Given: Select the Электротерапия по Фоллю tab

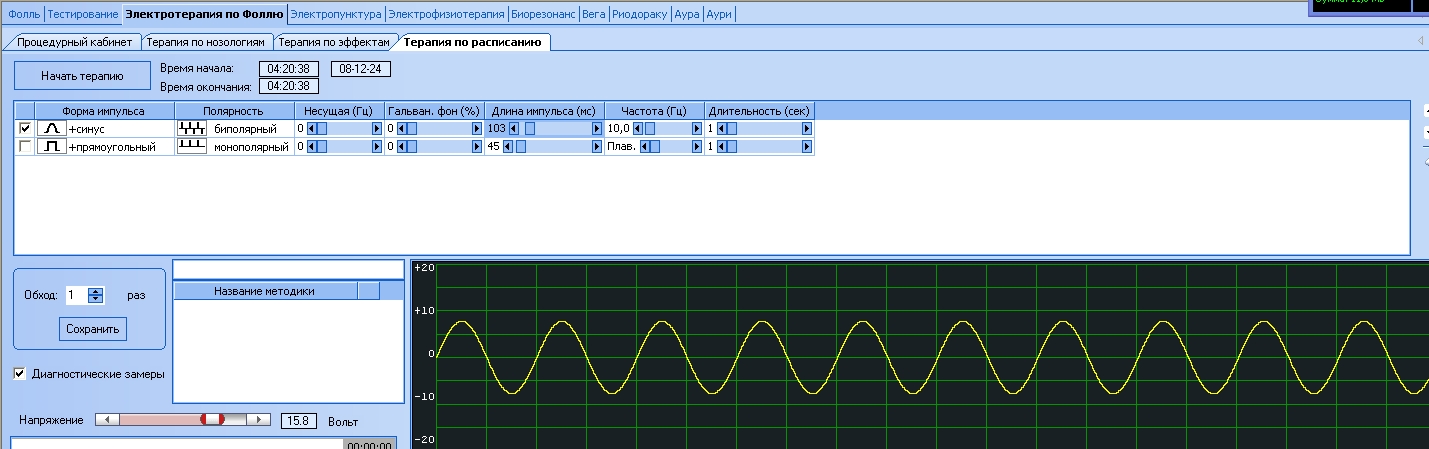Looking at the screenshot, I should pos(204,15).
